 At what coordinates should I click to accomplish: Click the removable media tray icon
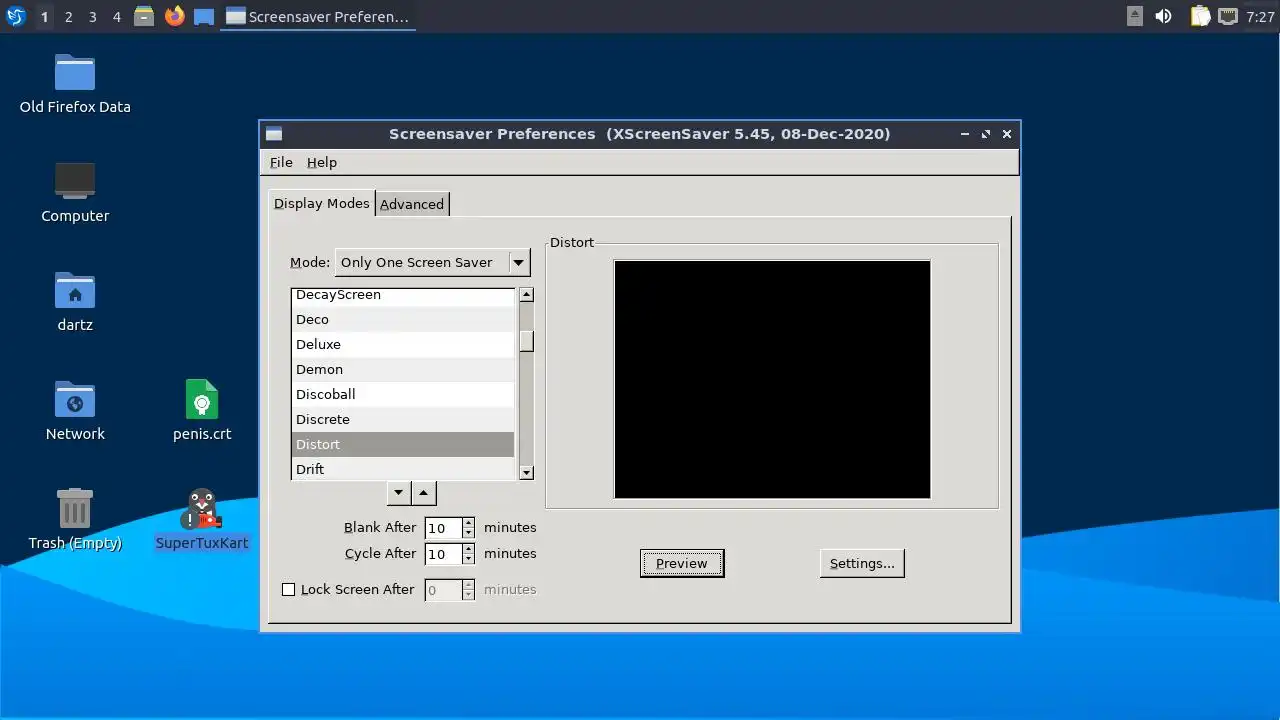click(1135, 16)
